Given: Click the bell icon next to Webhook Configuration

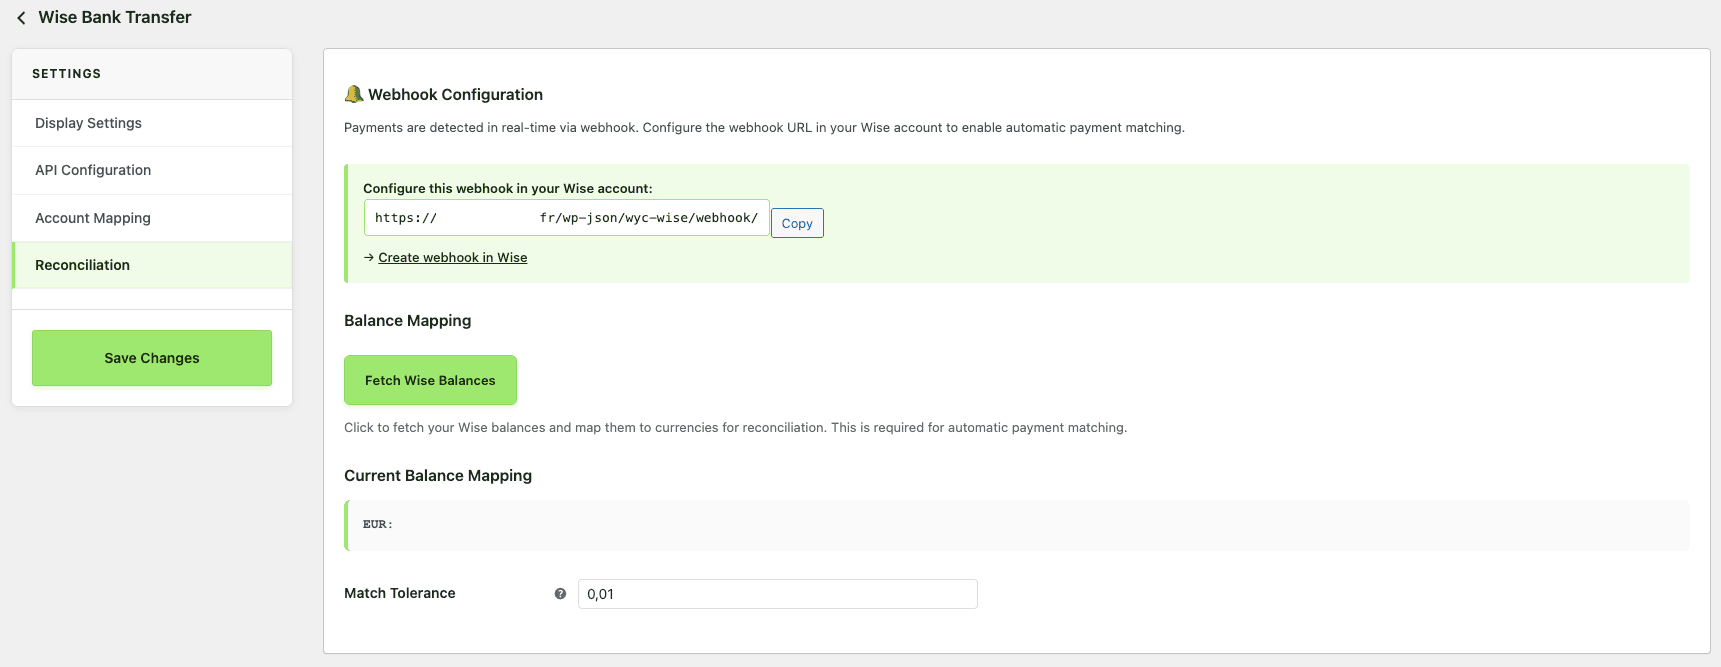Looking at the screenshot, I should [353, 94].
